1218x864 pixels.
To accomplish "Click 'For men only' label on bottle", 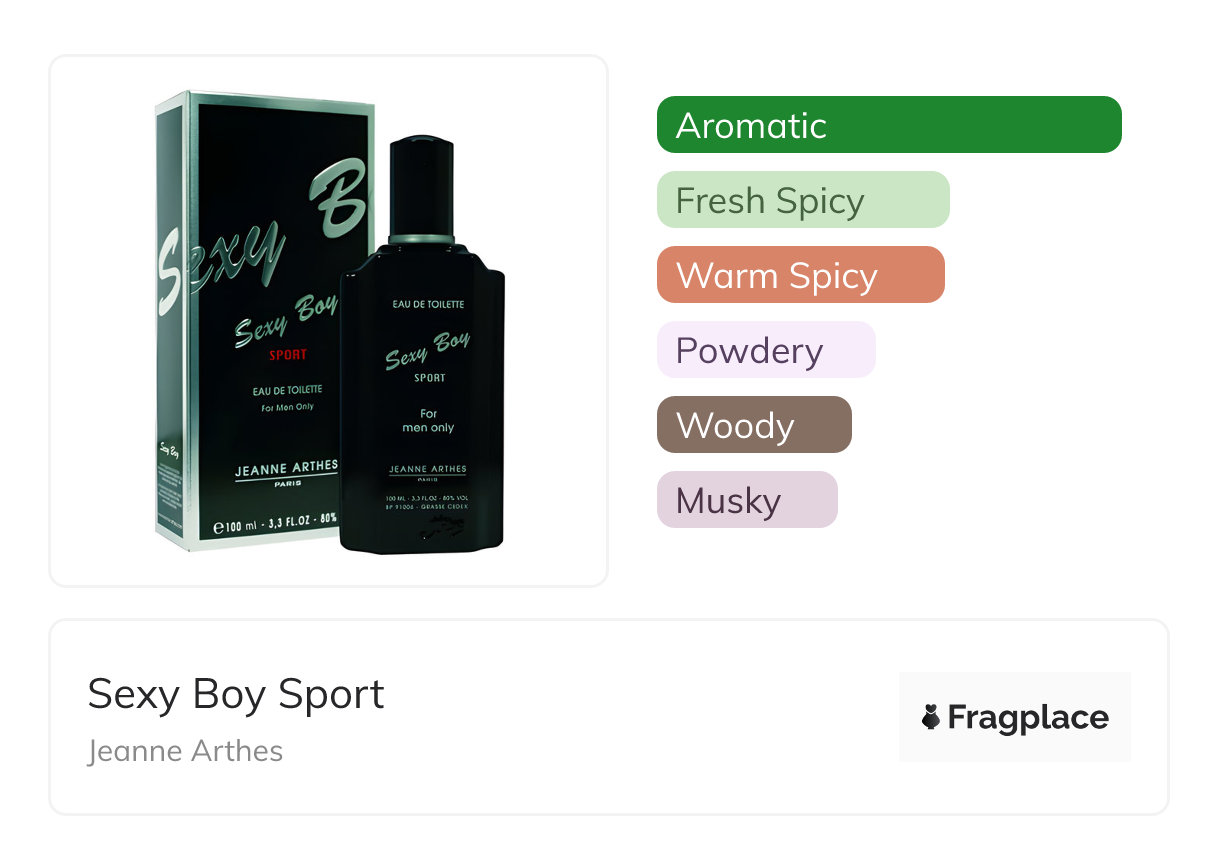I will point(428,421).
